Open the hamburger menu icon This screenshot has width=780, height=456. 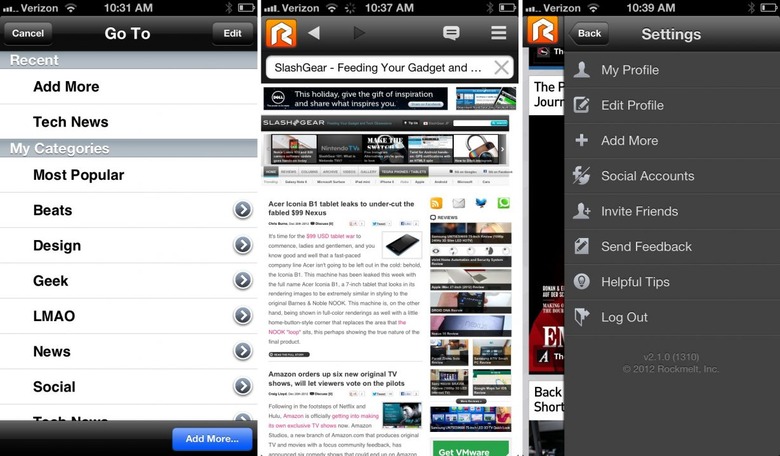click(x=498, y=33)
